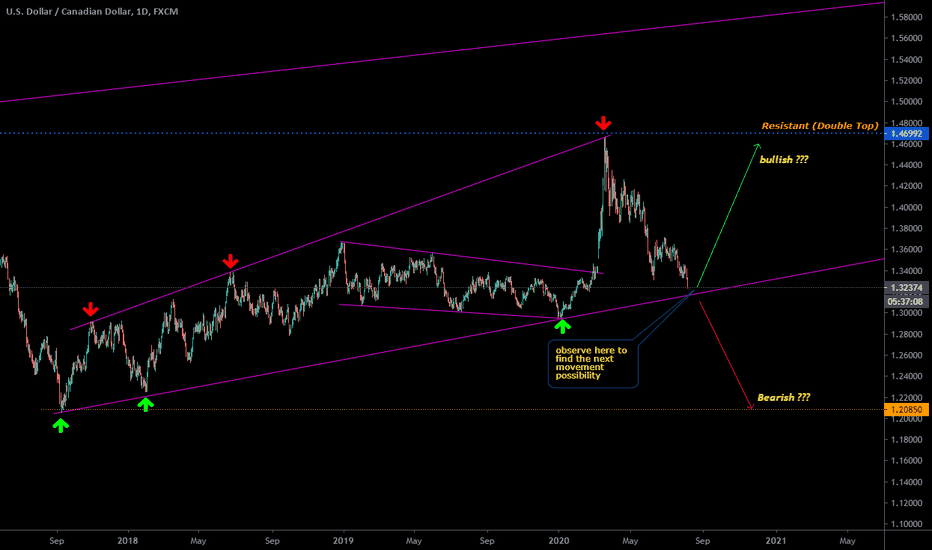This screenshot has height=550, width=932.
Task: Click the 2020 label on the time axis
Action: coord(559,540)
